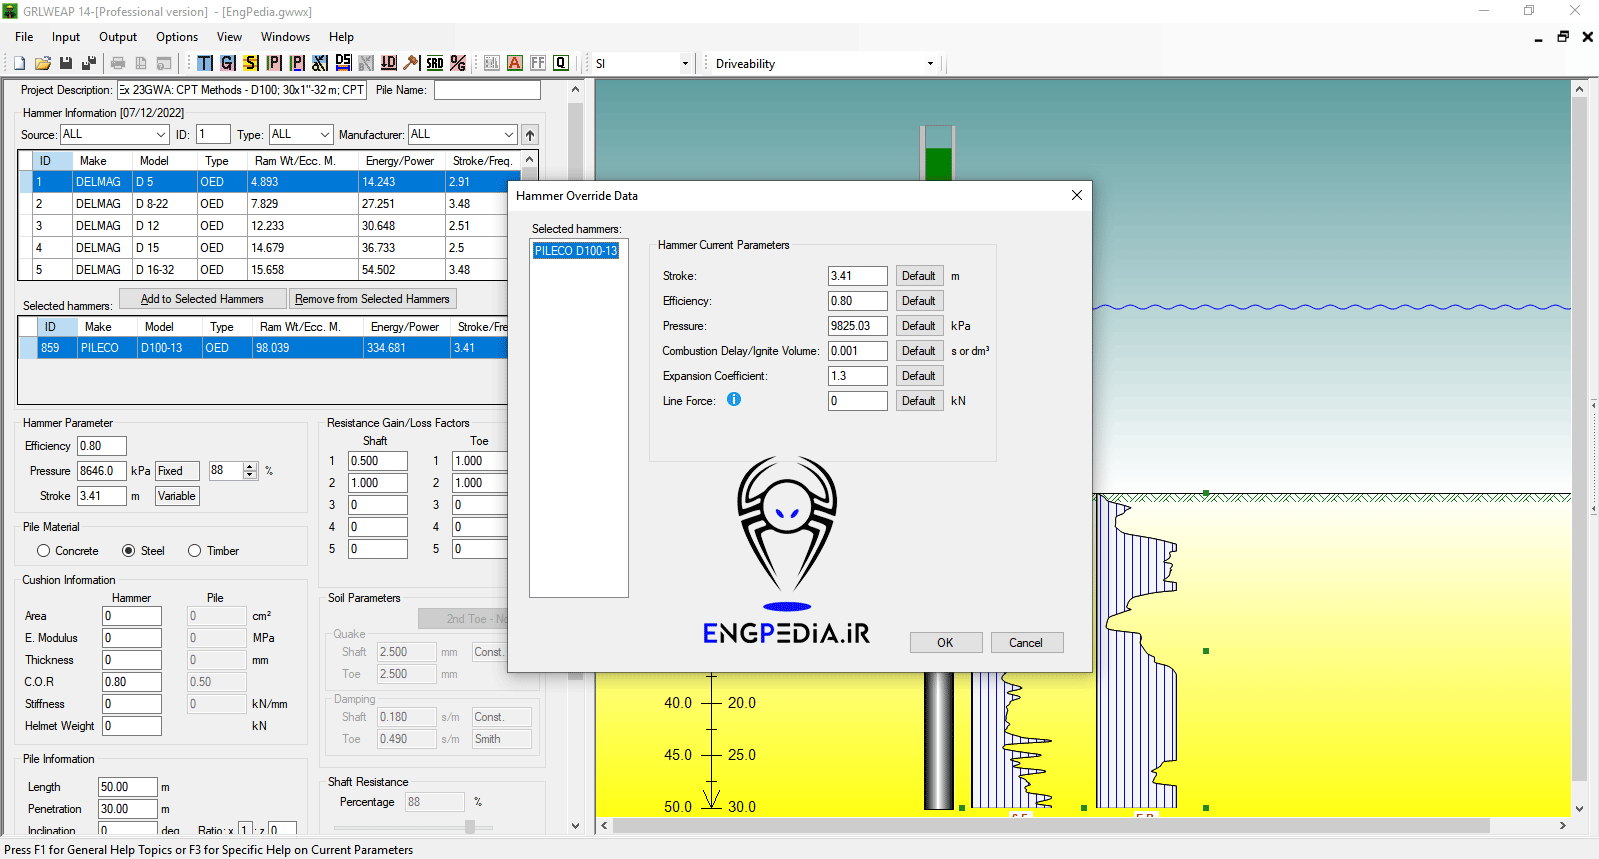Open the Windows menu
The height and width of the screenshot is (859, 1599).
point(285,37)
